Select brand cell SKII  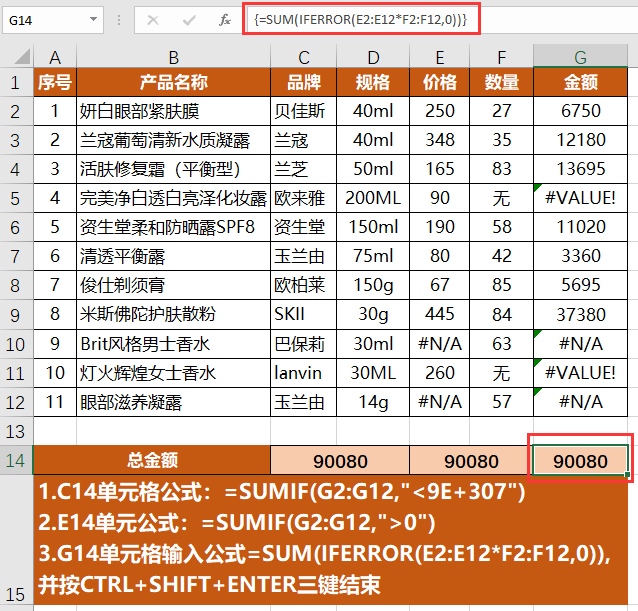304,314
